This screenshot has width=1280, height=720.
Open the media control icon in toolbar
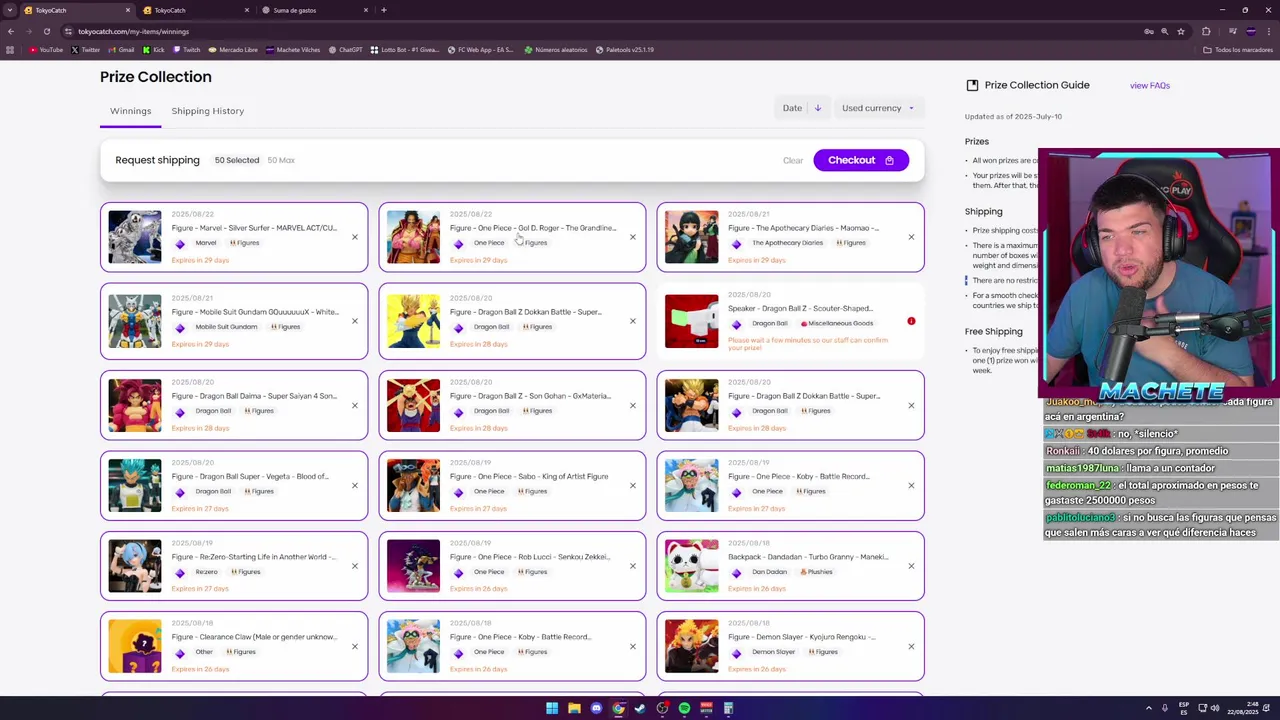pos(1232,31)
